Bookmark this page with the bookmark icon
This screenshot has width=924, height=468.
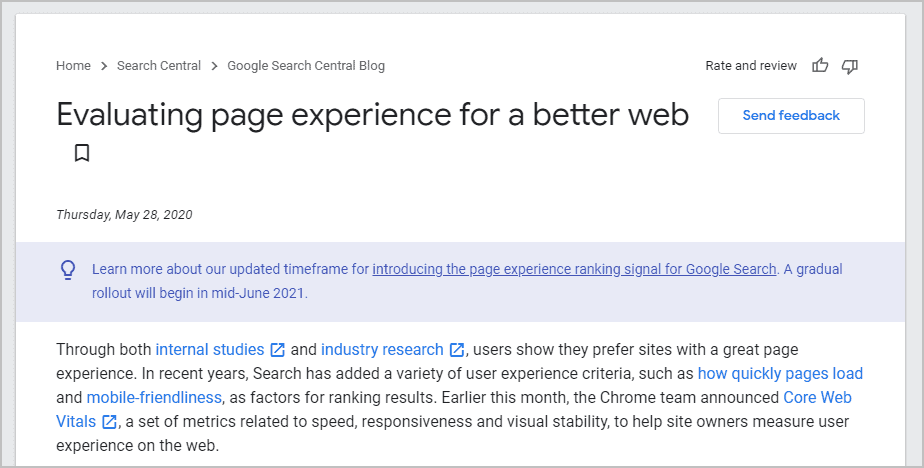(x=82, y=153)
